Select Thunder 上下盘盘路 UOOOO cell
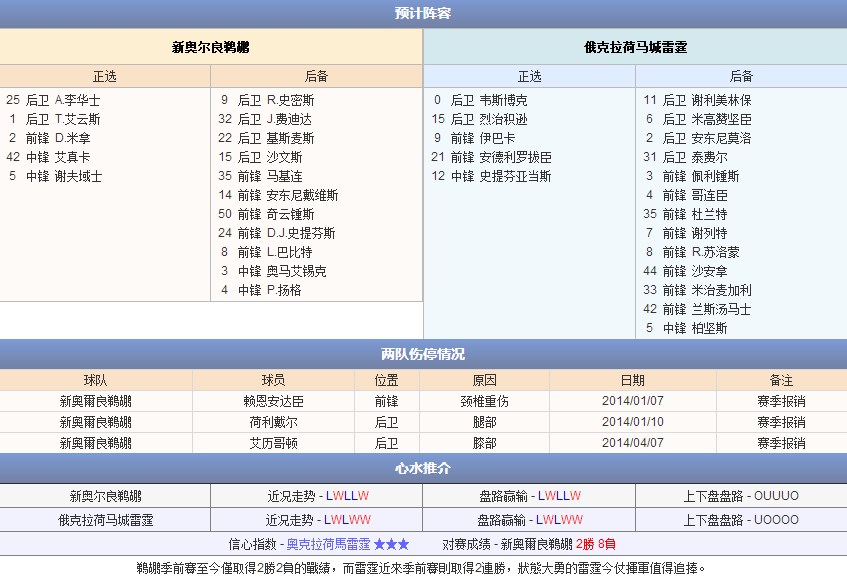 tap(741, 520)
